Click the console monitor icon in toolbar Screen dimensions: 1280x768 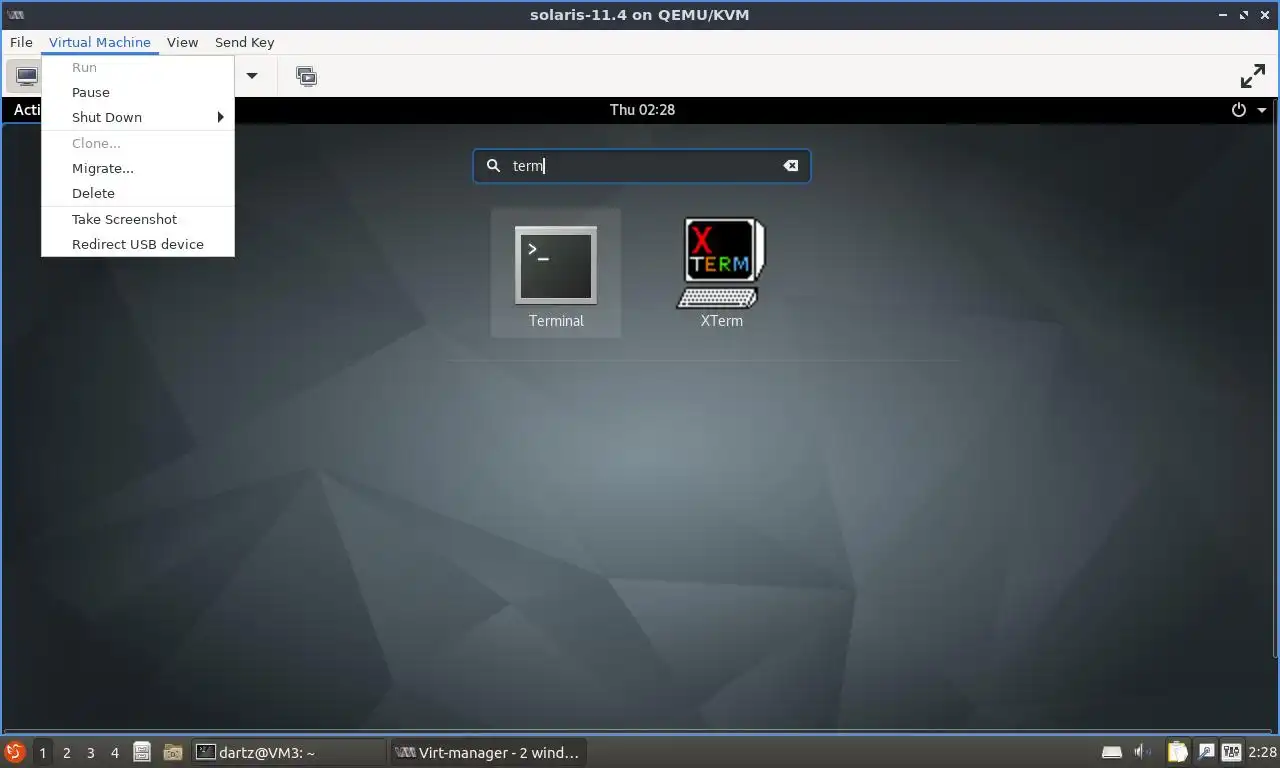pyautogui.click(x=26, y=76)
